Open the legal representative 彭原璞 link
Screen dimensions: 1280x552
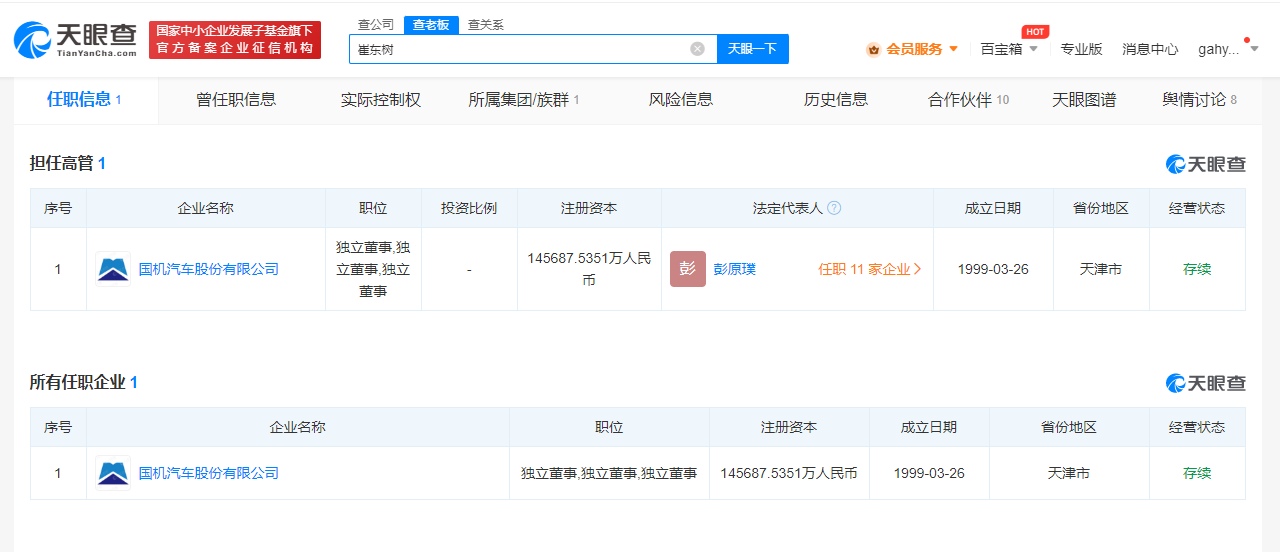(735, 269)
